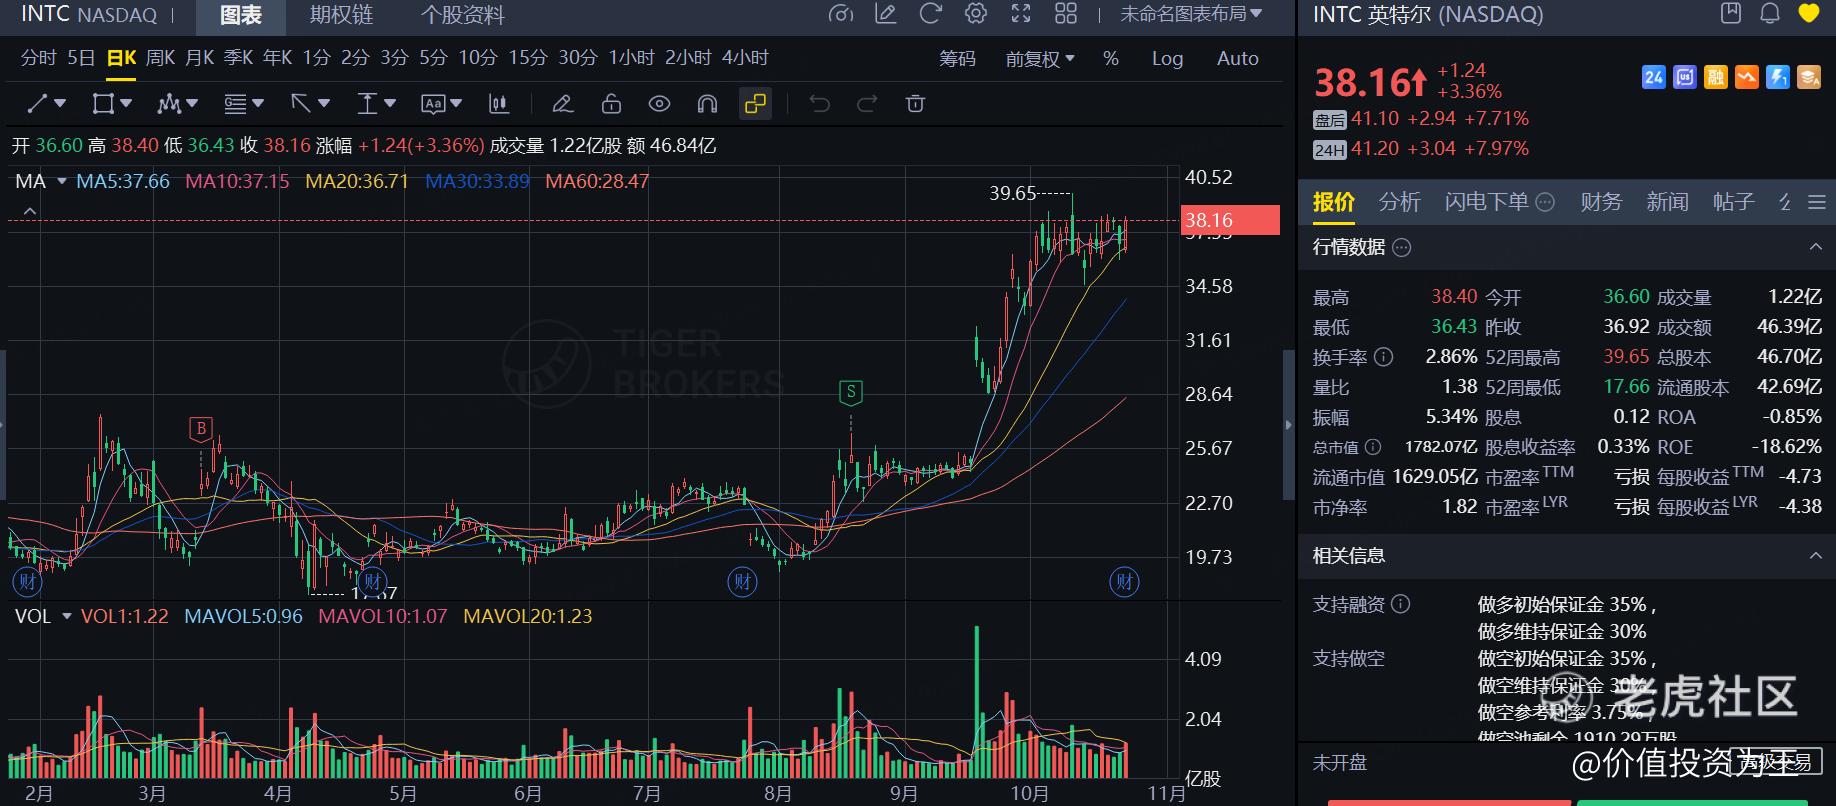Open the 未命名图表布局 layout dropdown

[x=1190, y=14]
